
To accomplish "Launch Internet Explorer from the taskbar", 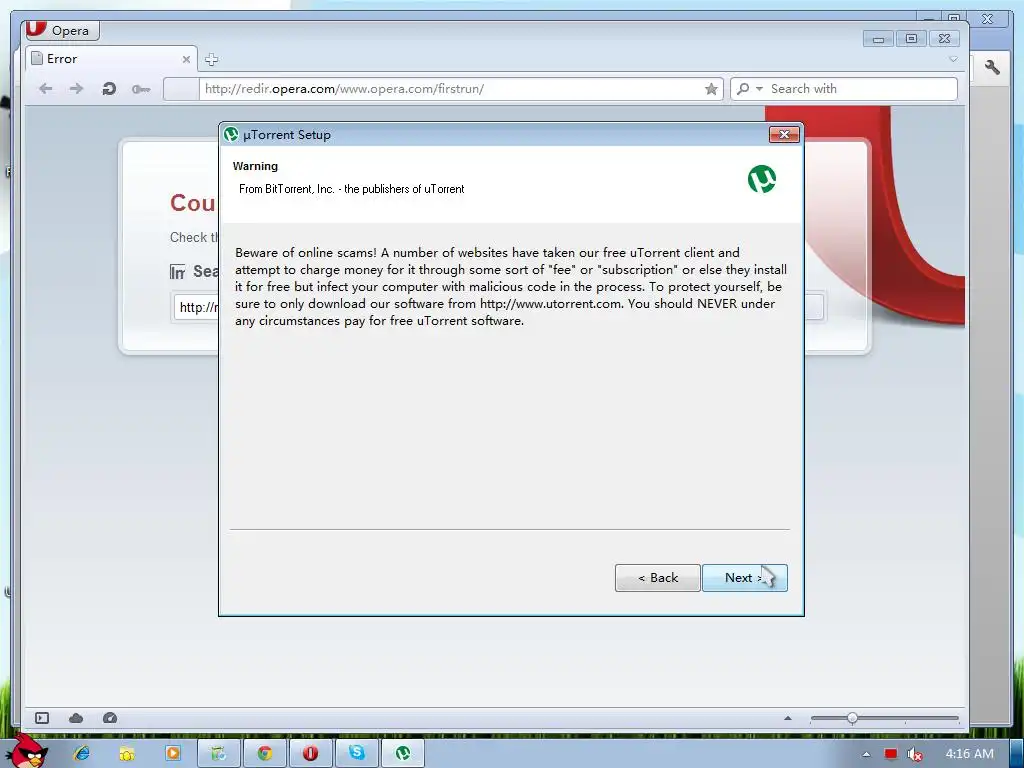I will point(82,753).
